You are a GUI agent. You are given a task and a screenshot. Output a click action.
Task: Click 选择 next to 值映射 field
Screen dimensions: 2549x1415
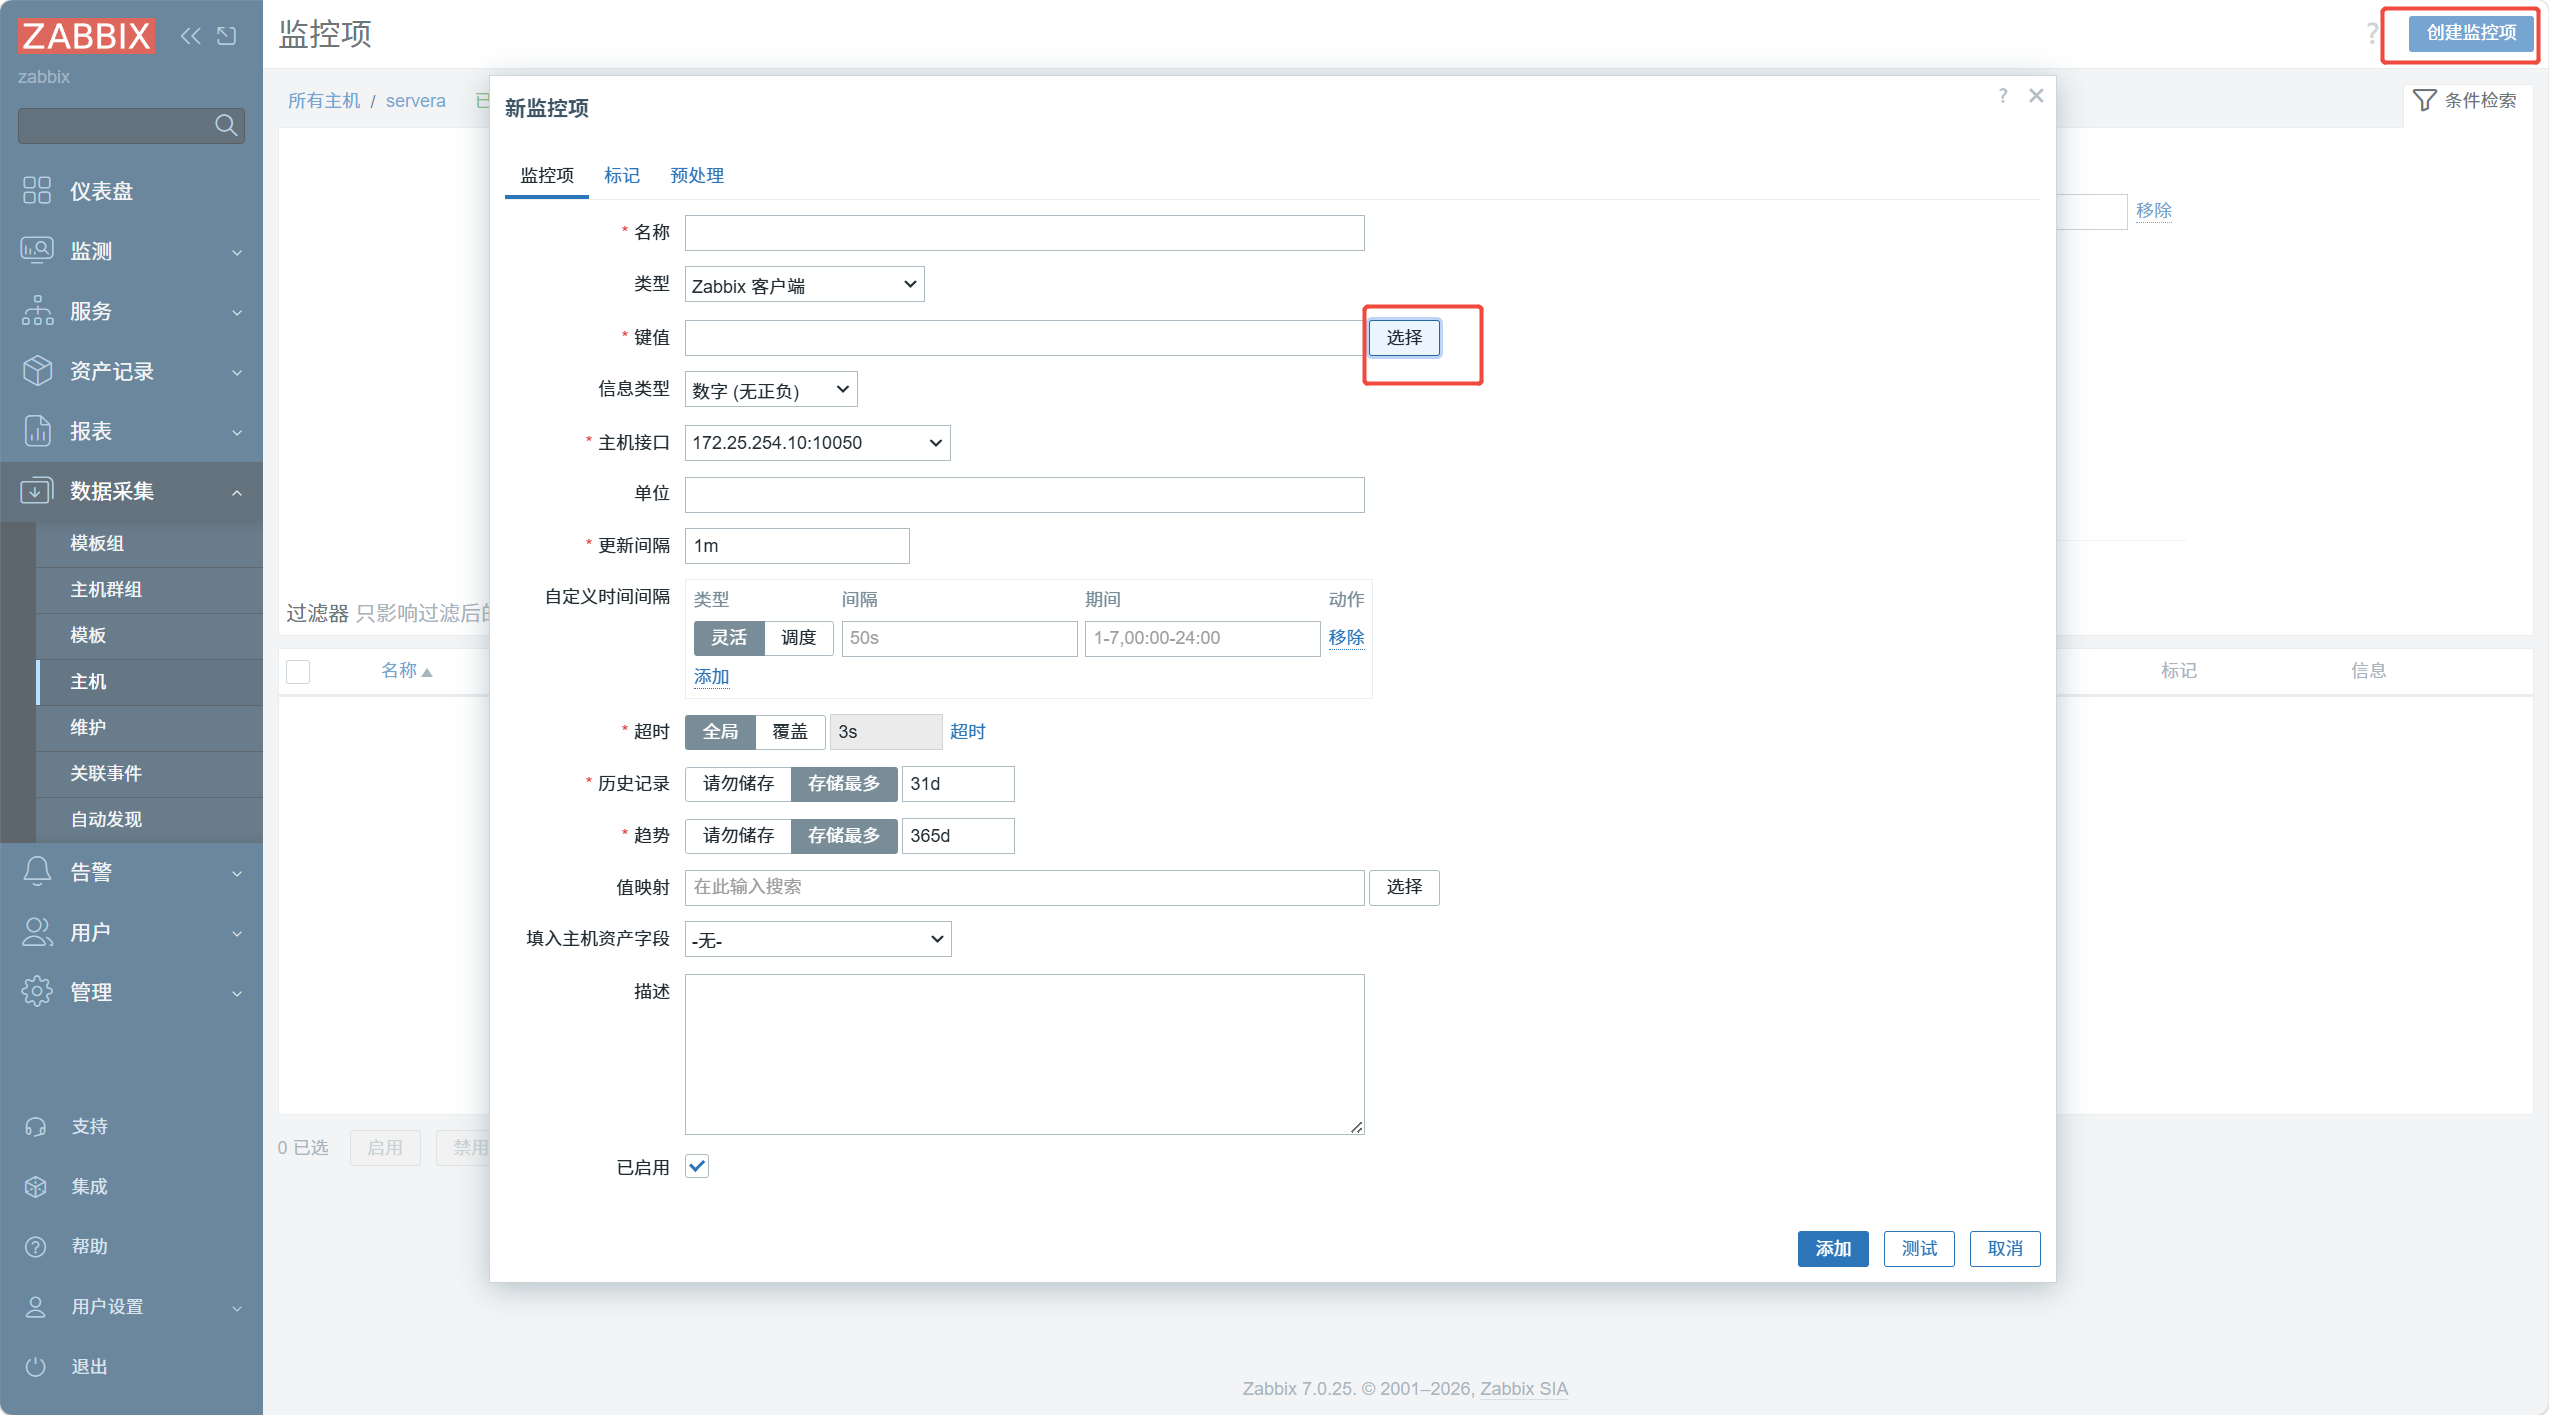tap(1404, 888)
